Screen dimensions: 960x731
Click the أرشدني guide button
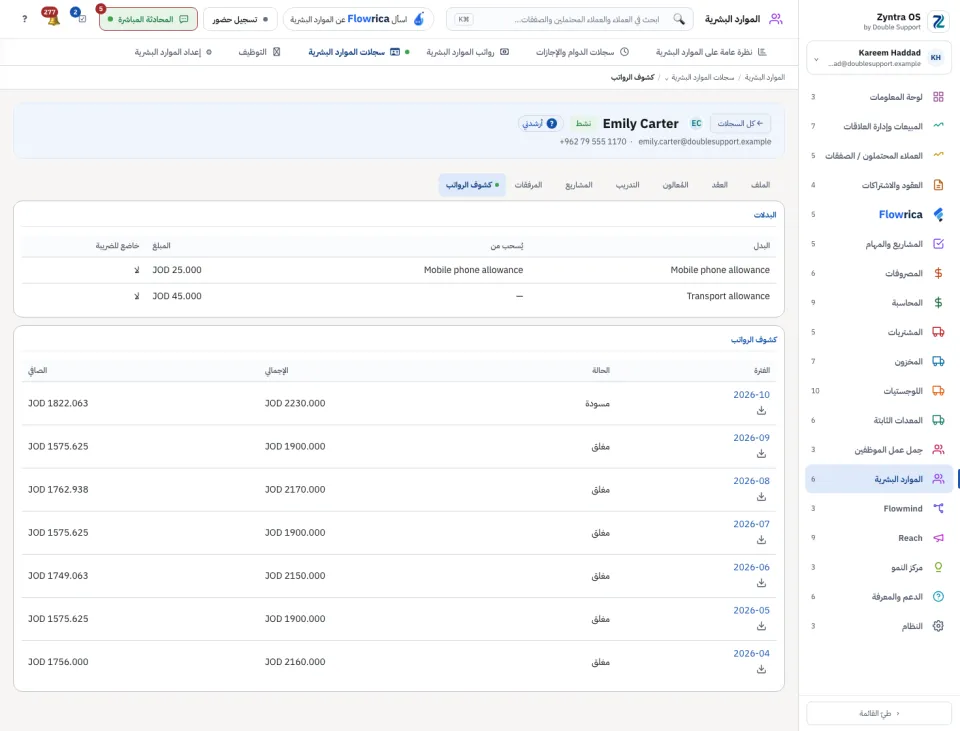[539, 124]
